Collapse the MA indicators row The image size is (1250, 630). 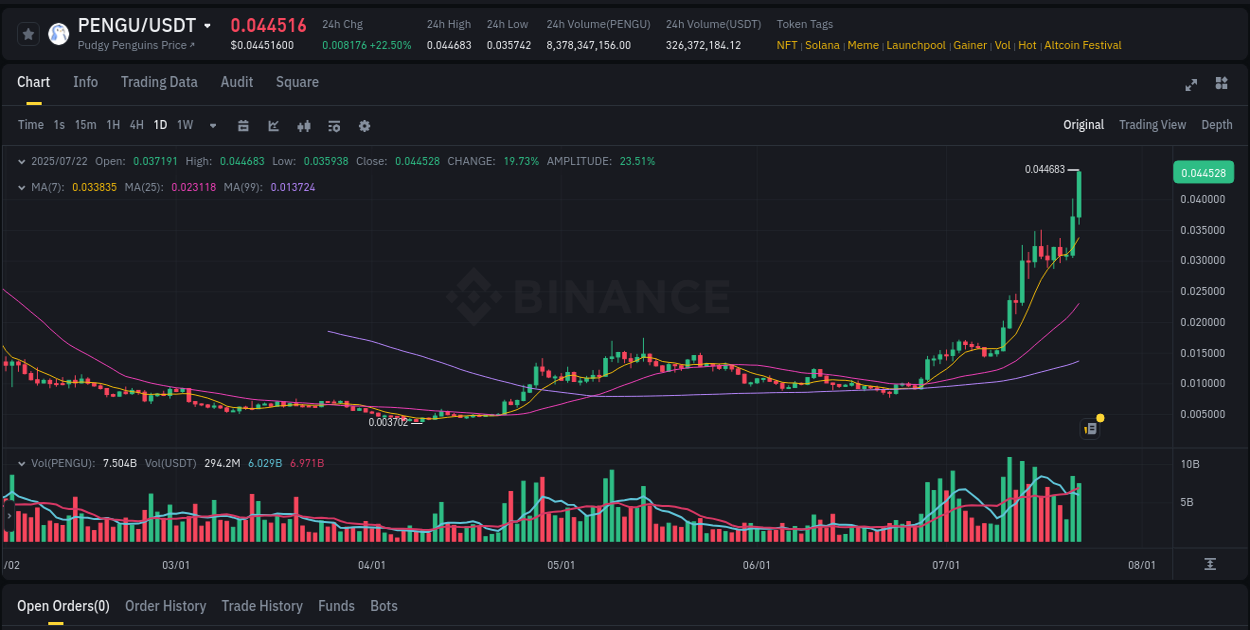(x=22, y=185)
